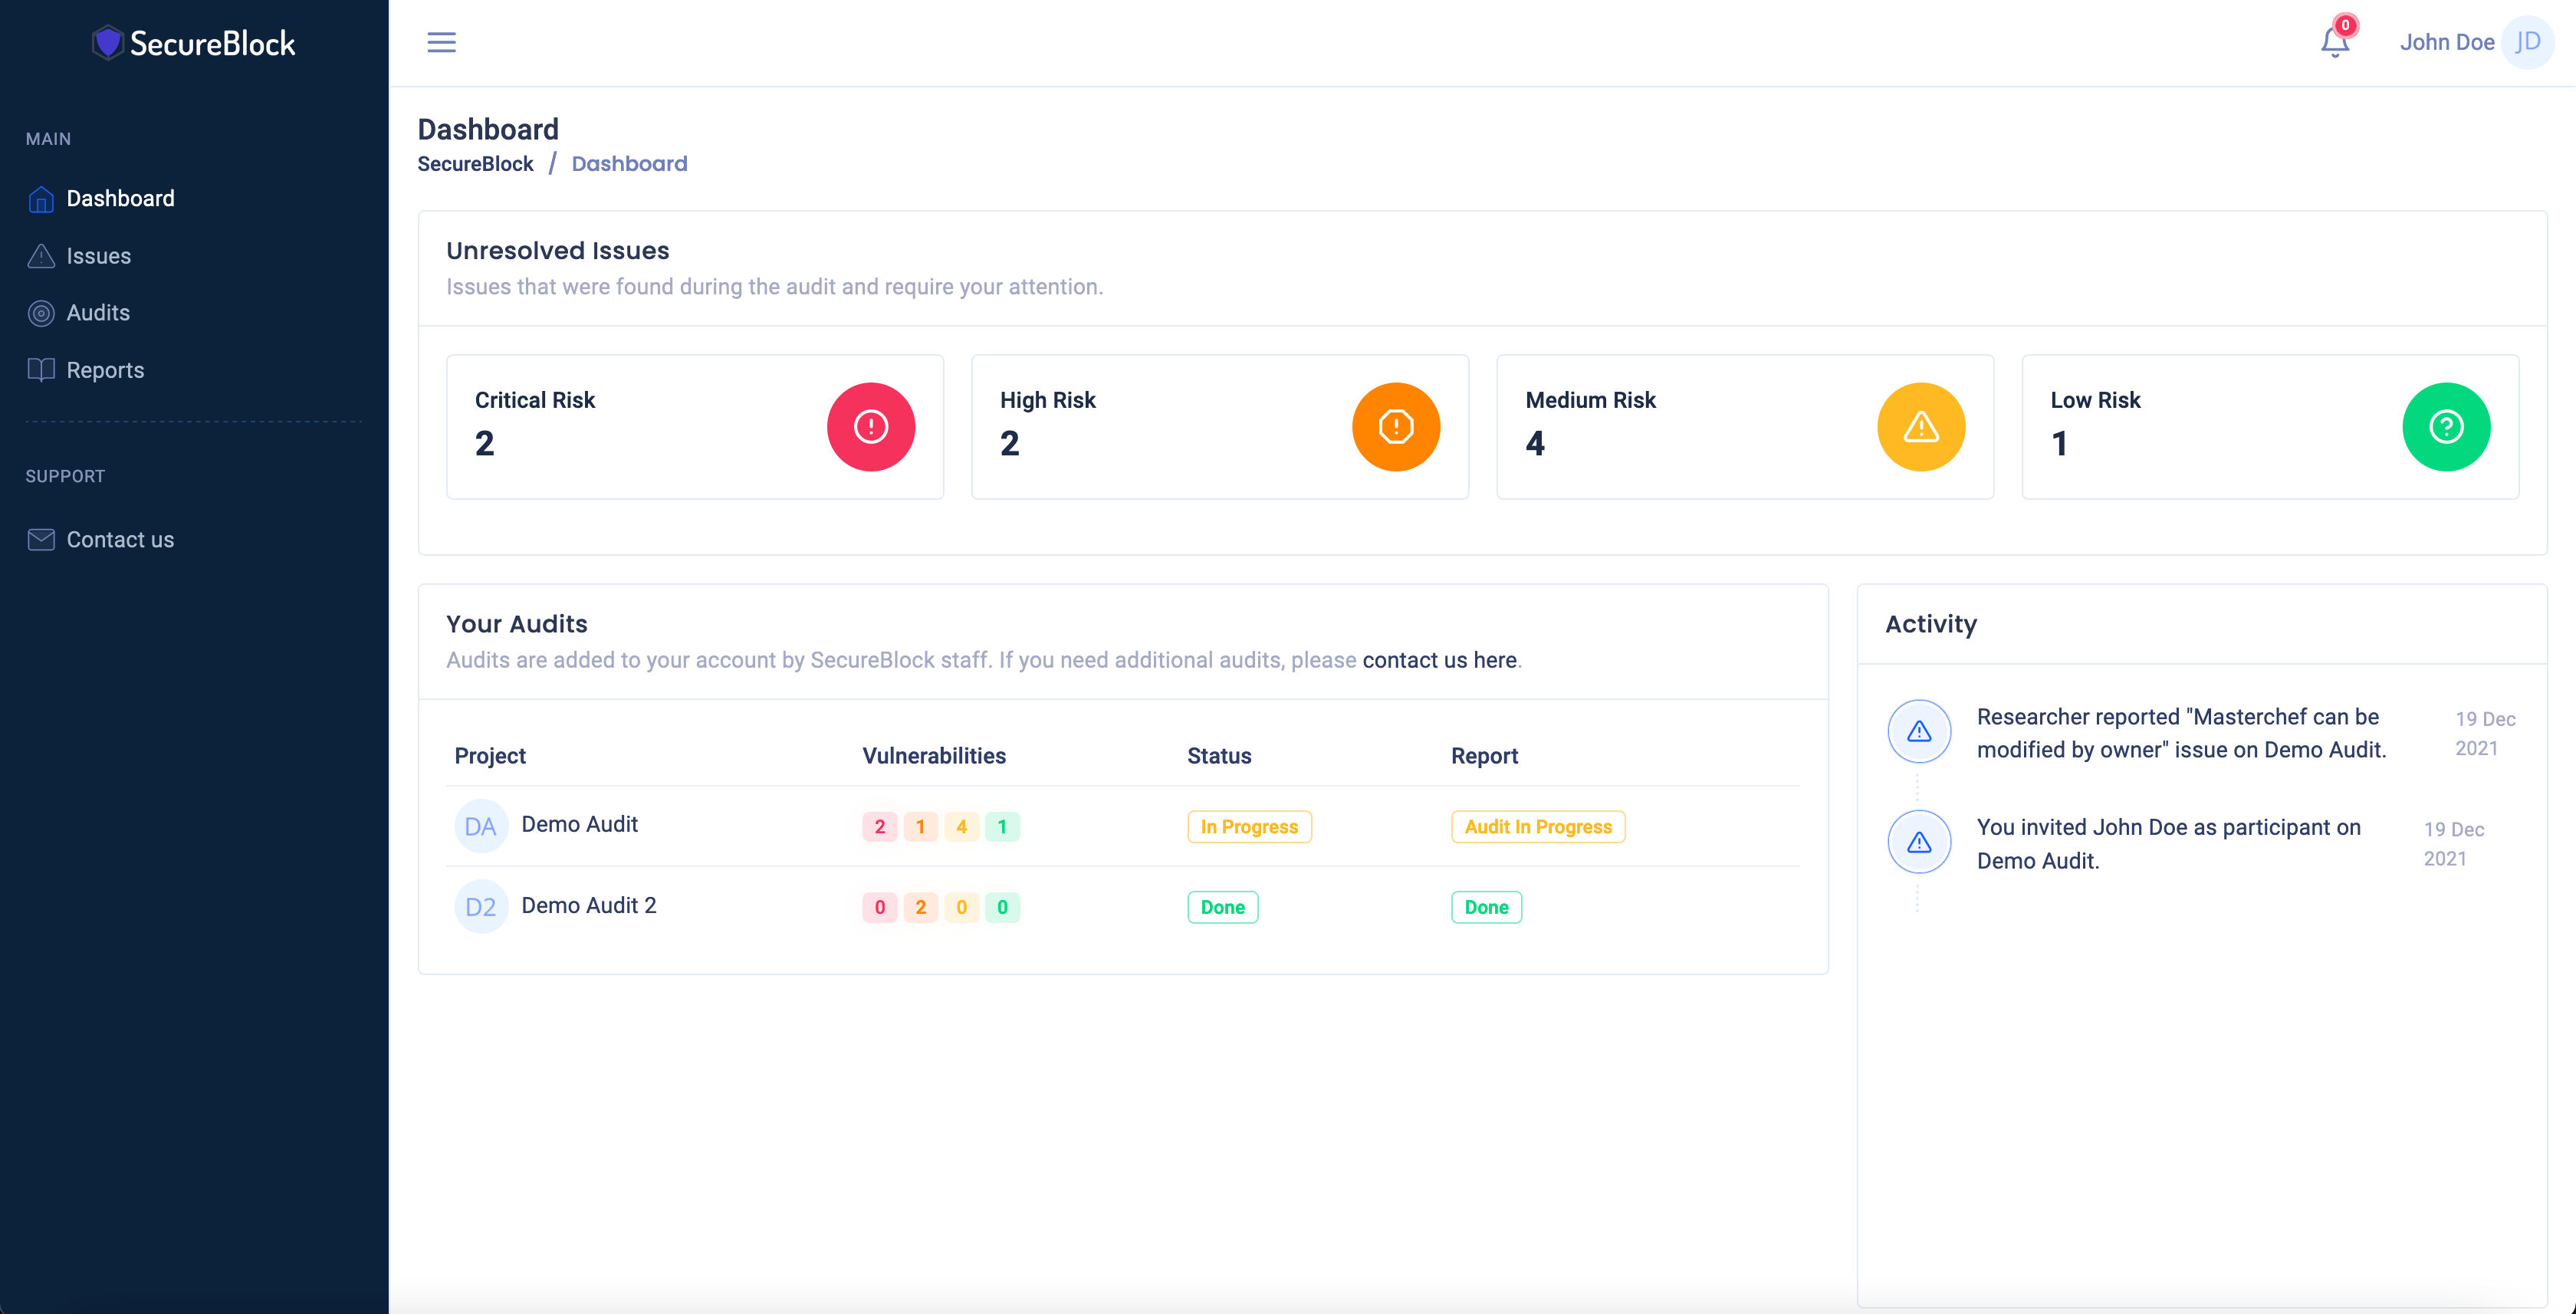The height and width of the screenshot is (1314, 2576).
Task: Click the Critical Risk red icon
Action: pyautogui.click(x=870, y=427)
